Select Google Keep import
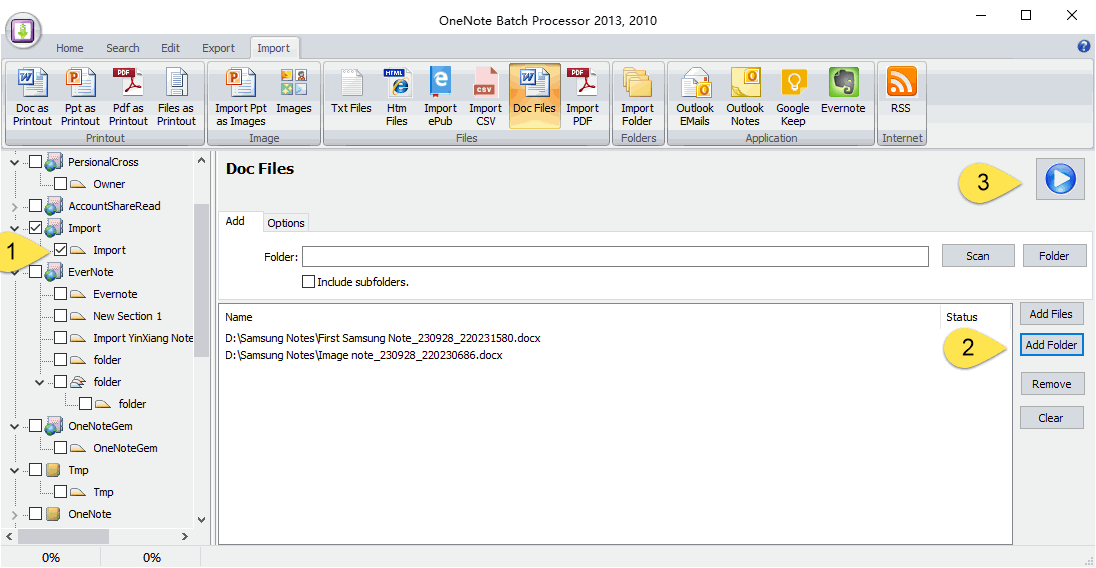This screenshot has width=1096, height=568. click(x=793, y=97)
